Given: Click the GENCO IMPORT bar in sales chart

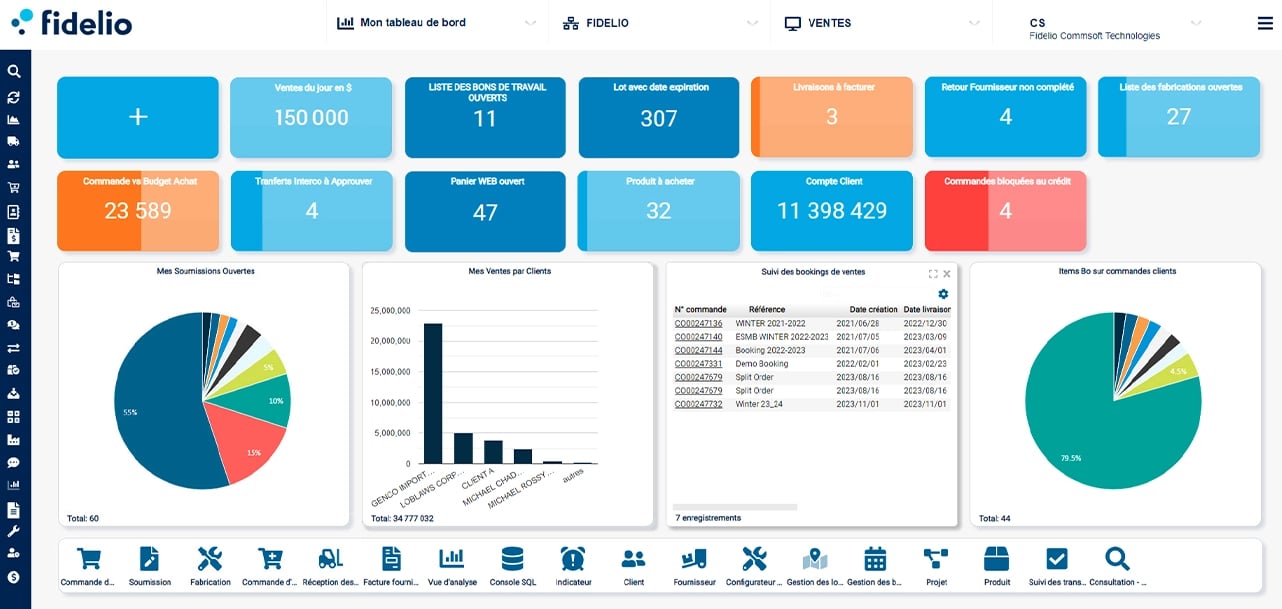Looking at the screenshot, I should (433, 393).
